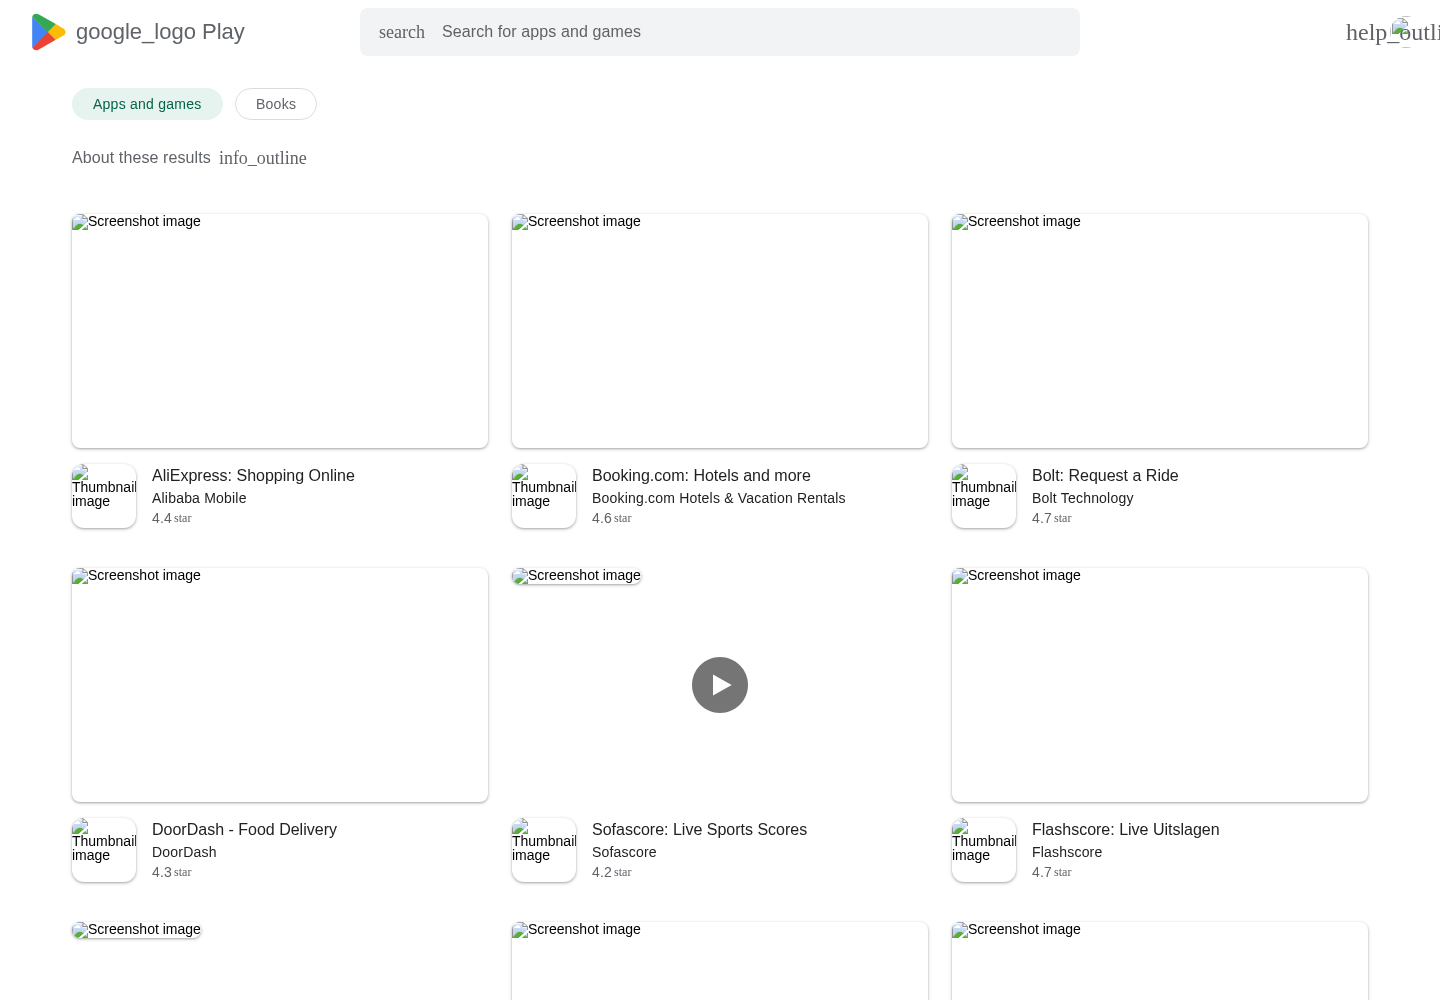Focus the Search for apps and games field
Viewport: 1440px width, 1000px height.
point(720,32)
